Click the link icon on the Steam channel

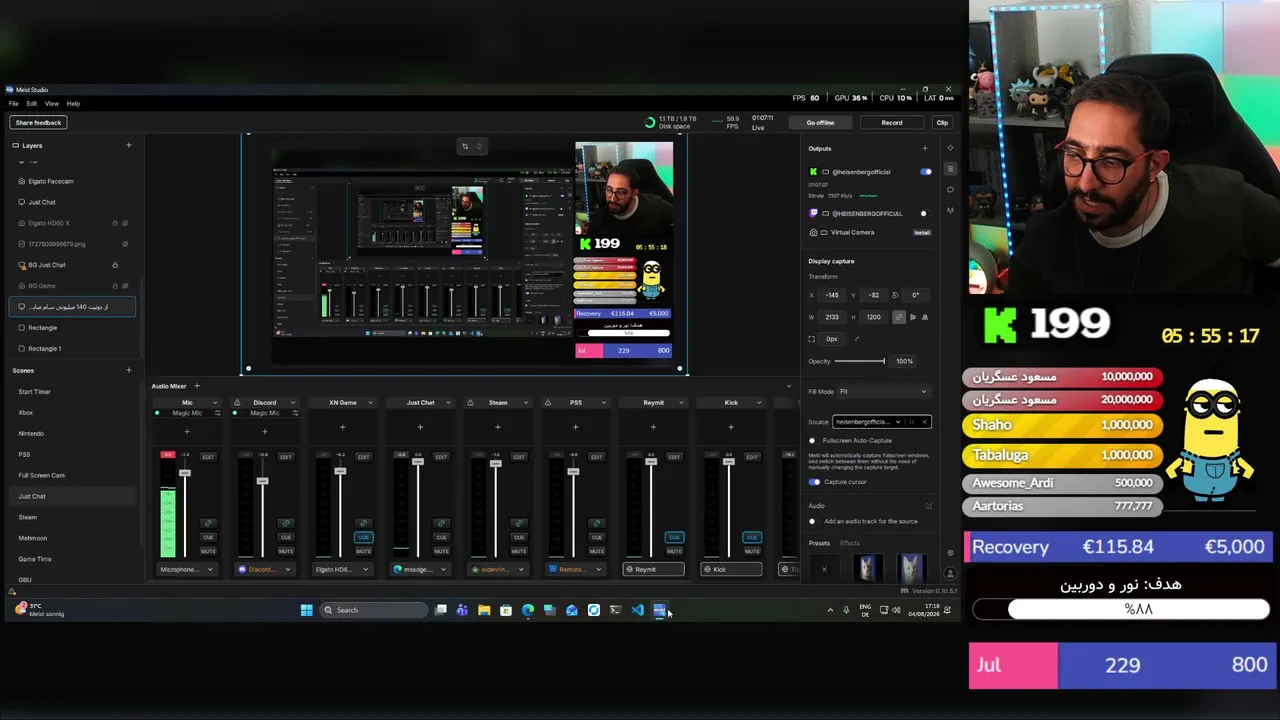pyautogui.click(x=519, y=523)
